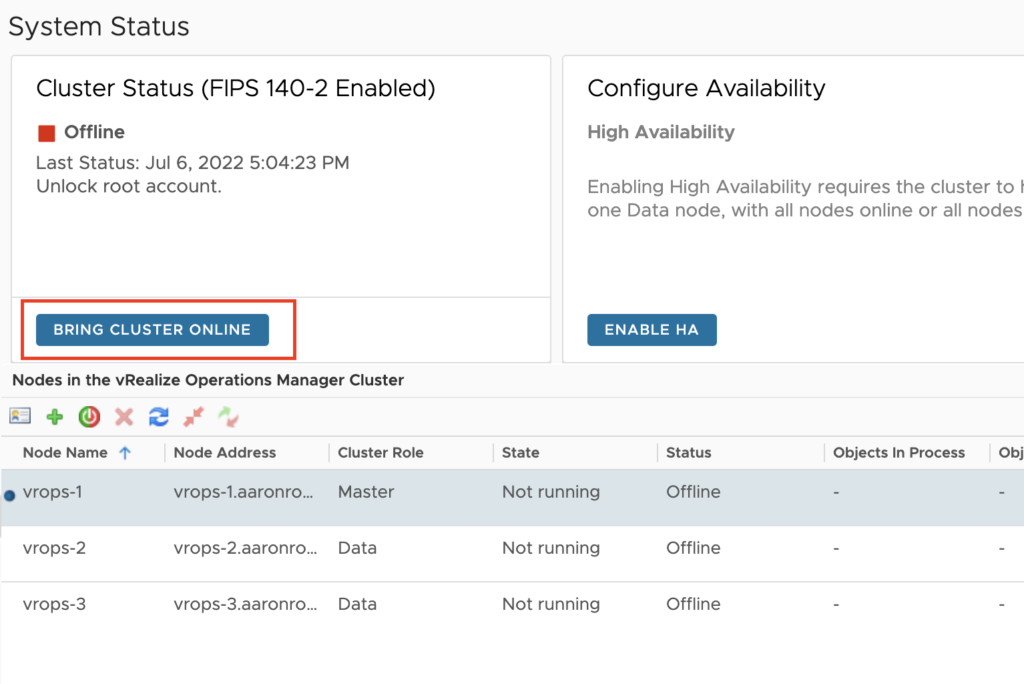The height and width of the screenshot is (684, 1024).
Task: Click the node power on/off icon
Action: coord(90,416)
